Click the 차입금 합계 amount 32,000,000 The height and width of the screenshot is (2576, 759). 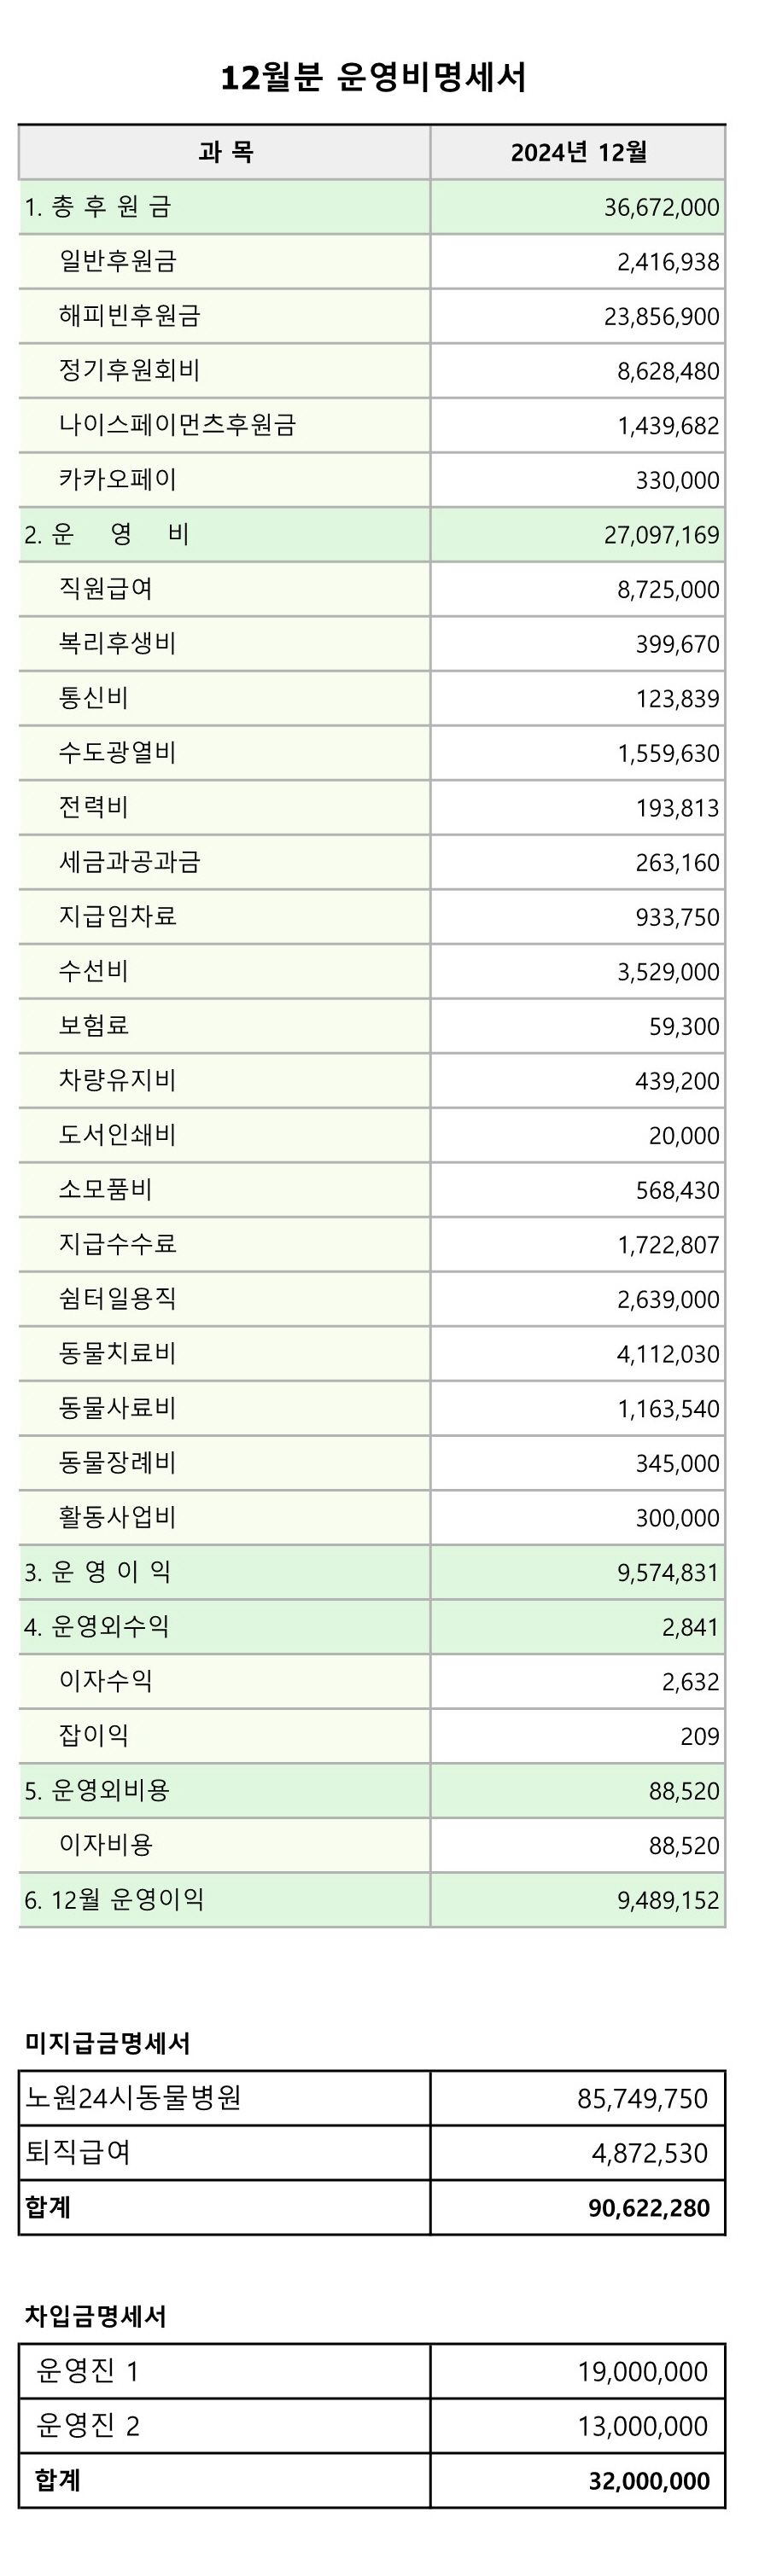[x=649, y=2481]
